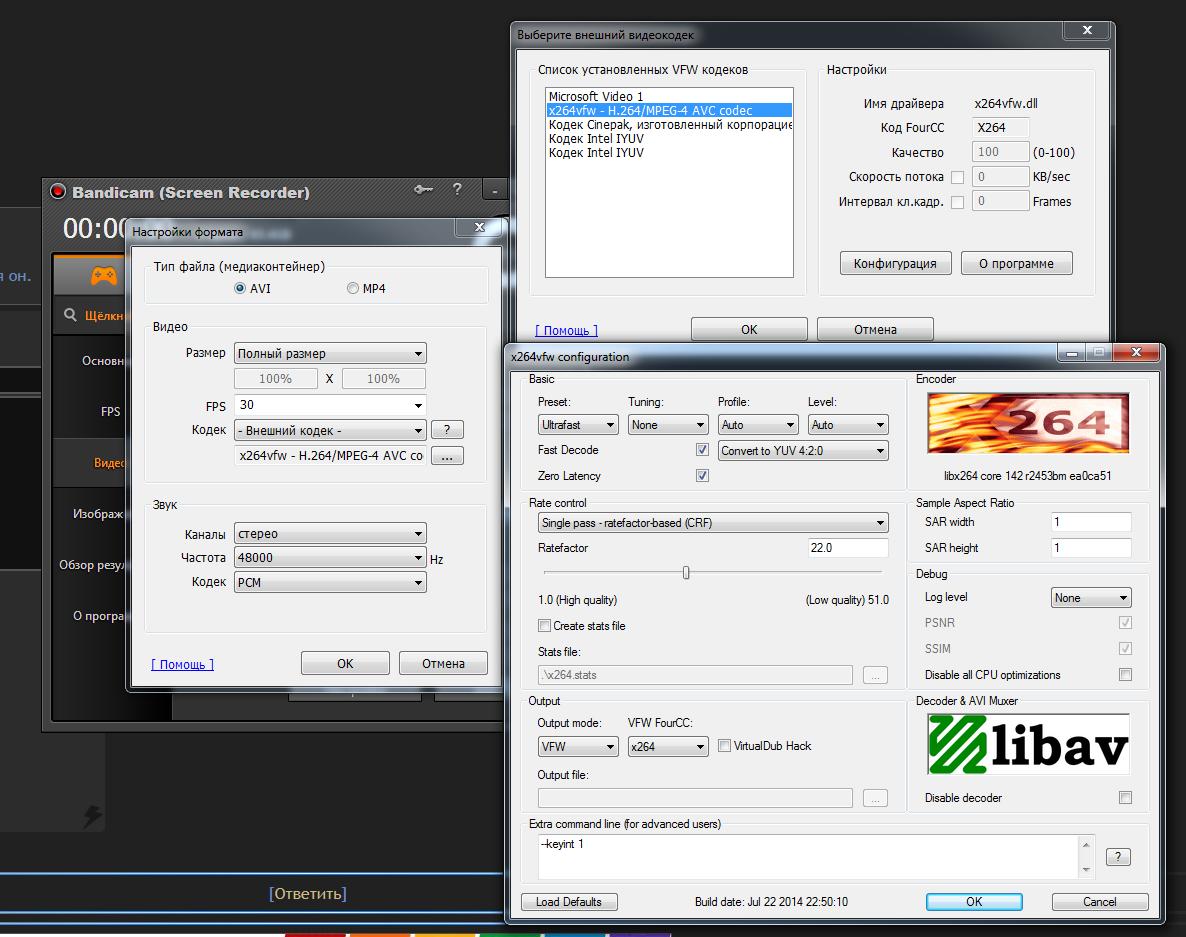This screenshot has width=1186, height=937.
Task: Click the SAR height input field
Action: (1091, 548)
